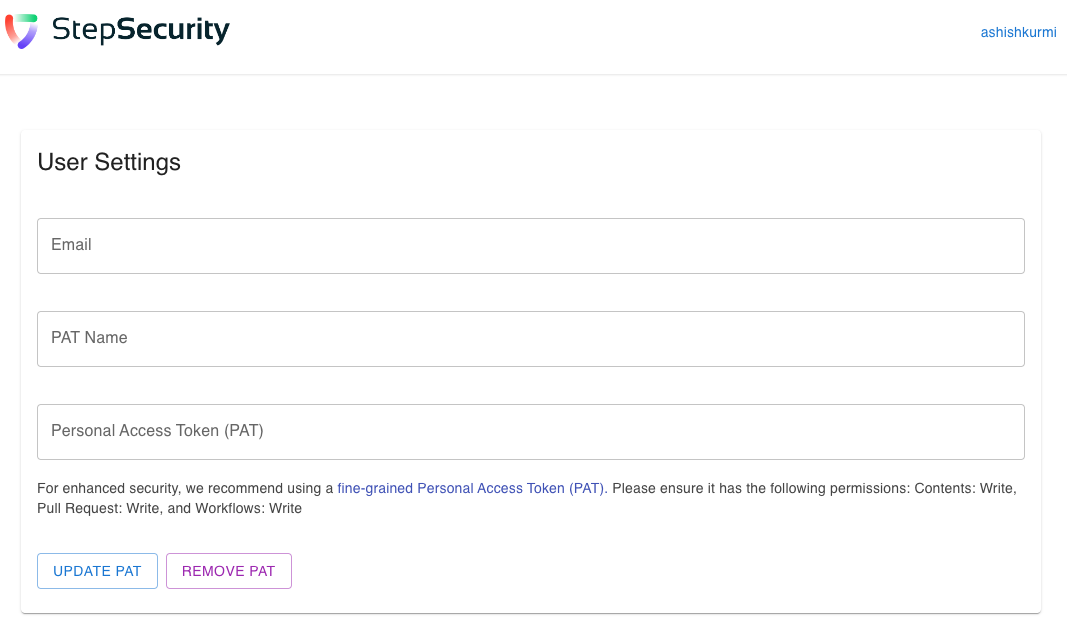Select the Personal Access Token input field
This screenshot has height=636, width=1067.
530,431
